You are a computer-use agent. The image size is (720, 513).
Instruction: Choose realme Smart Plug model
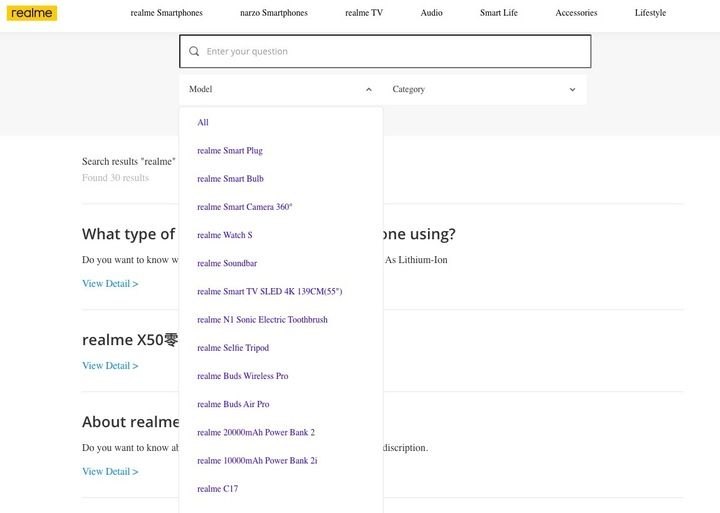tap(230, 151)
